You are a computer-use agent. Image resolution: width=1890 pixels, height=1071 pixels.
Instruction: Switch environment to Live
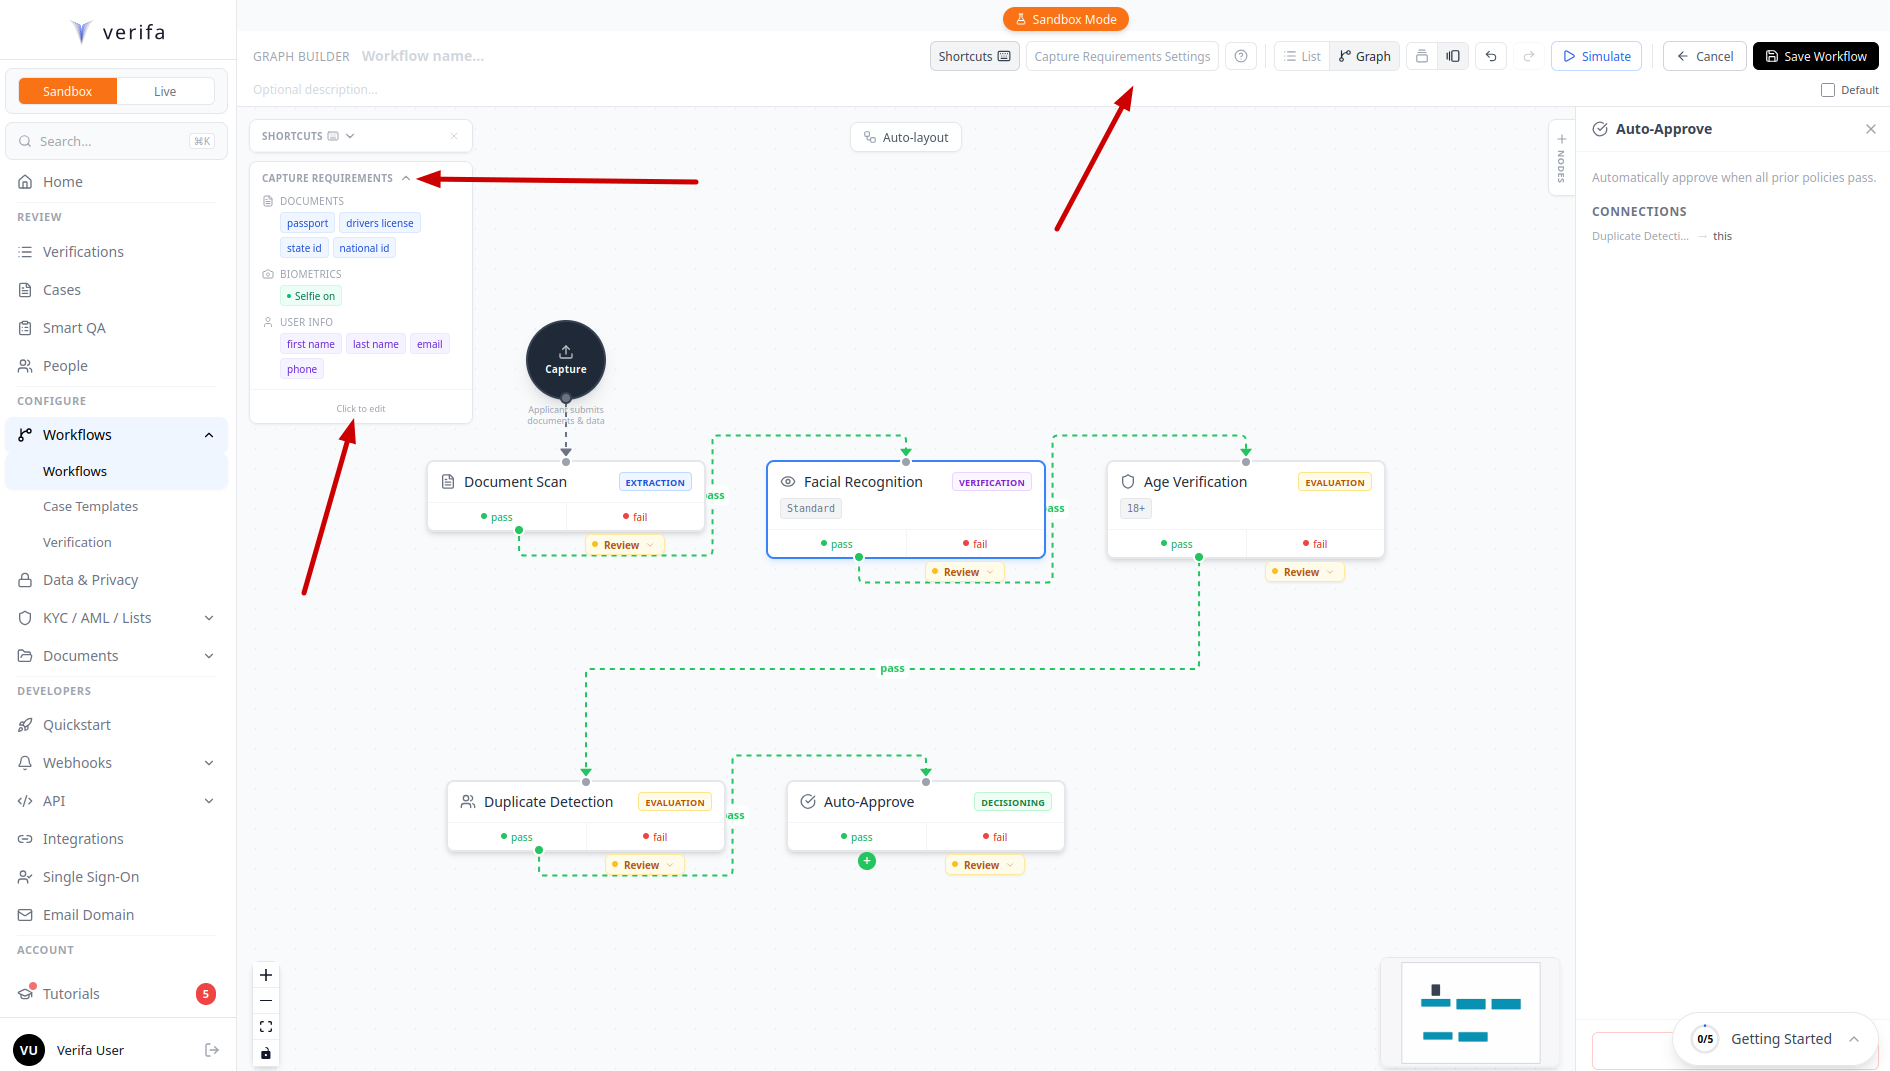coord(165,91)
